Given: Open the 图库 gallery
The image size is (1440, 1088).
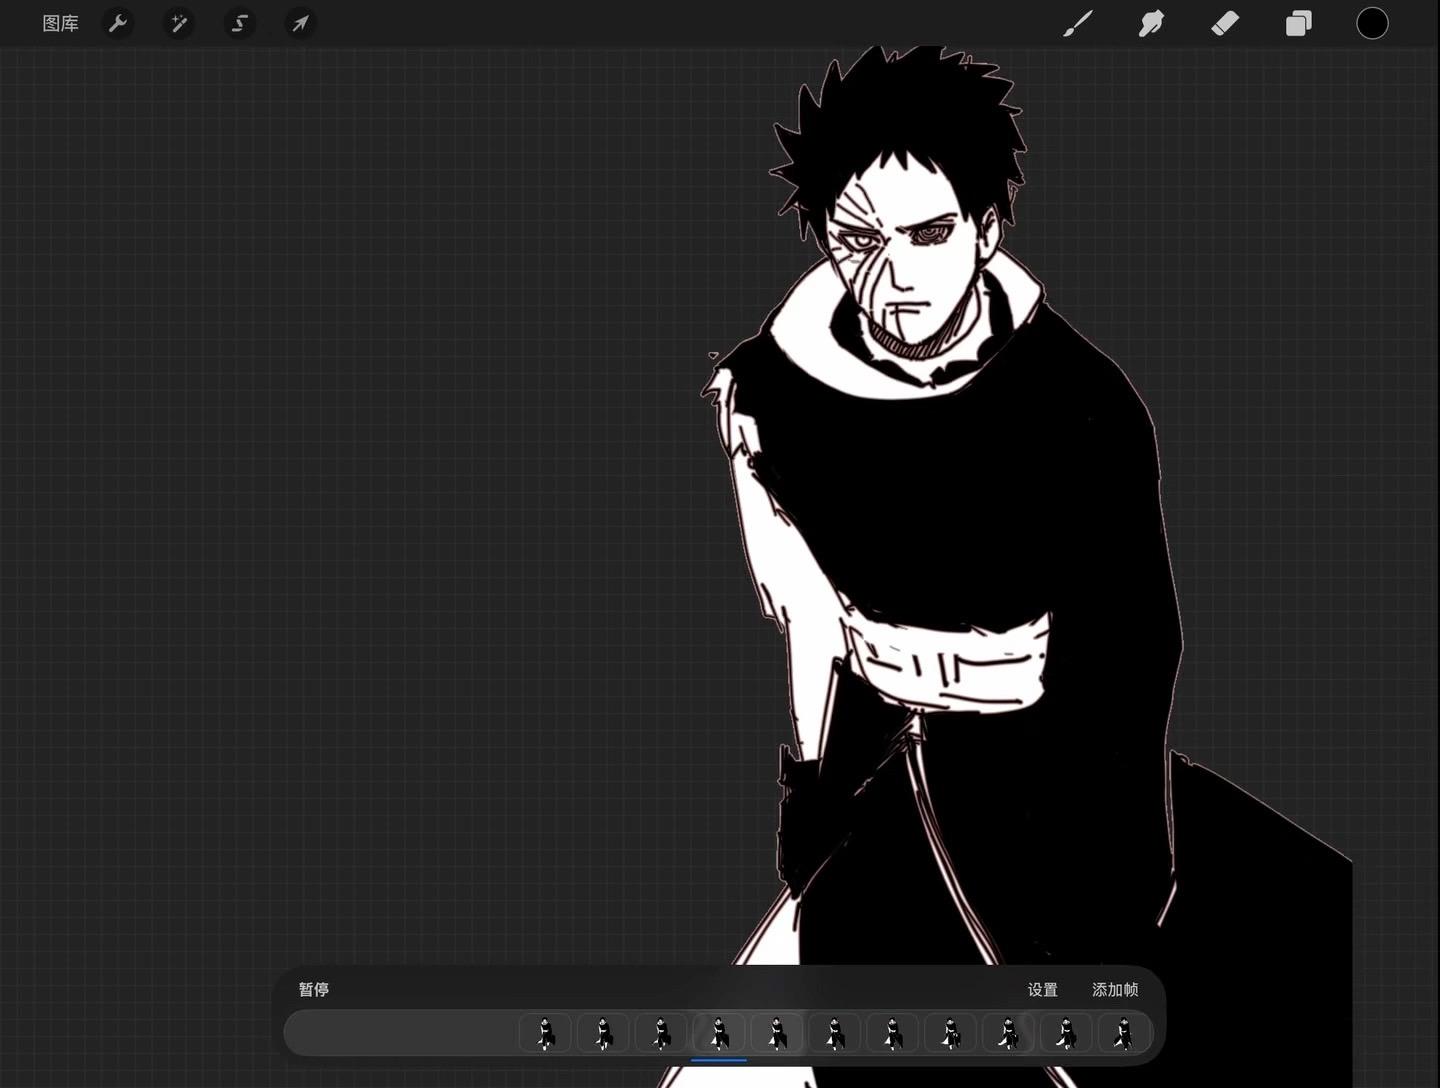Looking at the screenshot, I should coord(60,23).
